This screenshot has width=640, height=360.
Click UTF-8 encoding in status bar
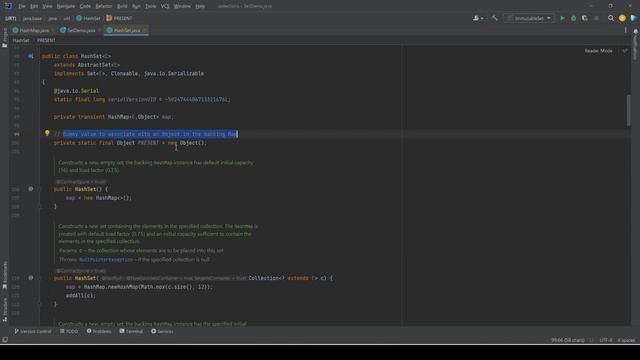(x=606, y=340)
